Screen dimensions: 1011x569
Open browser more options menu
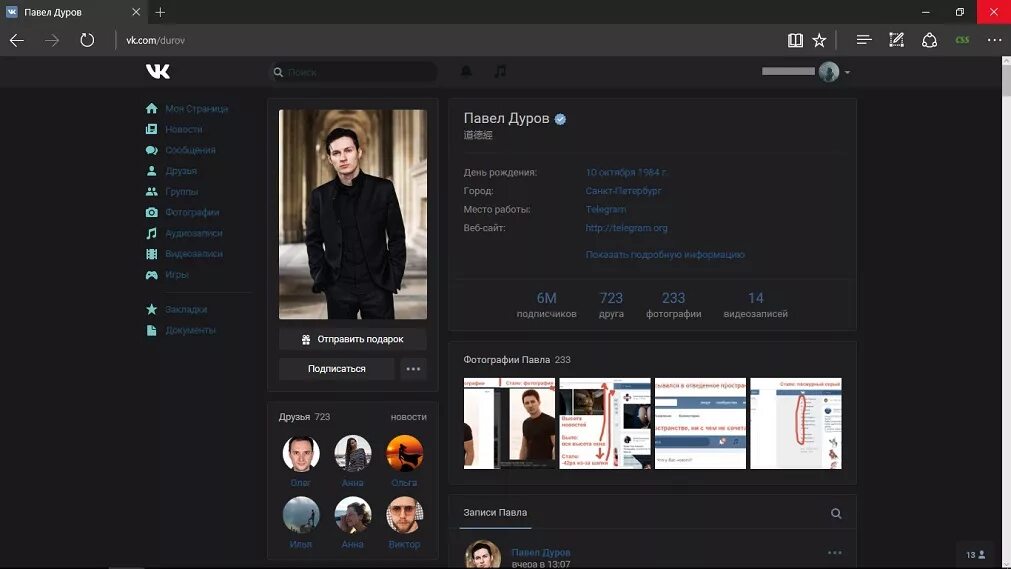(x=994, y=40)
